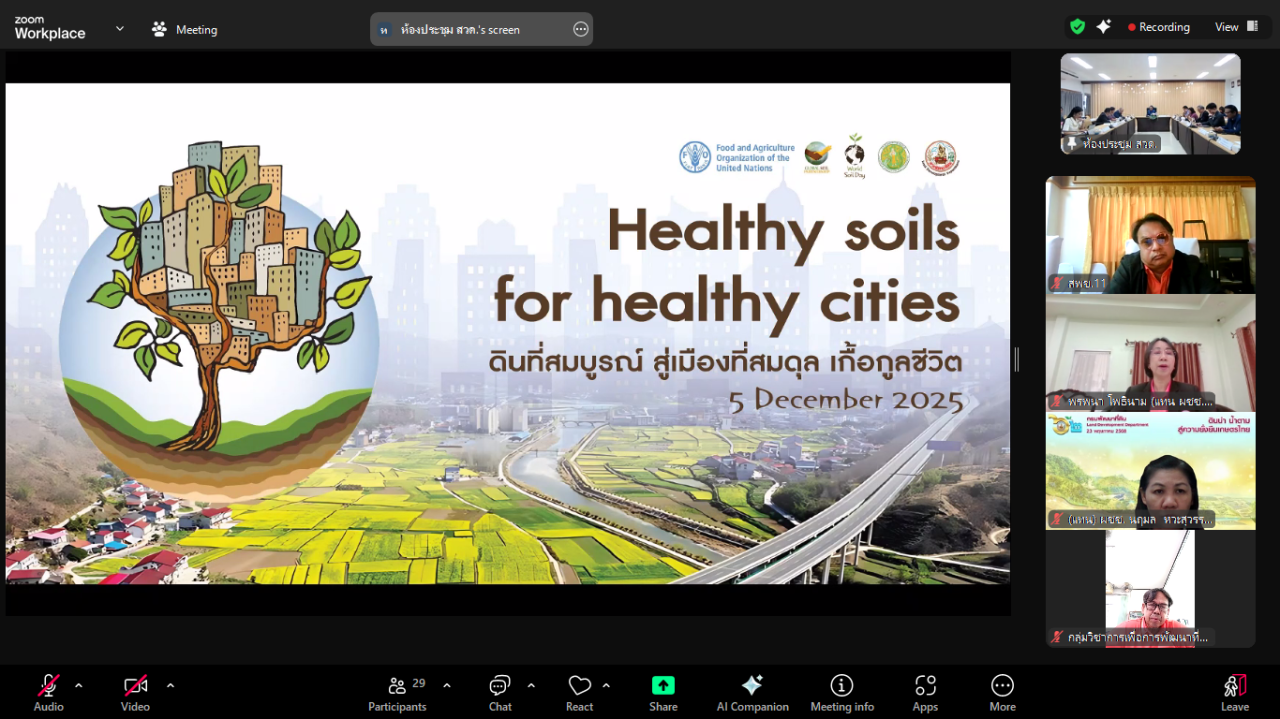The image size is (1280, 719).
Task: Open shared screen options ellipsis button
Action: click(581, 29)
